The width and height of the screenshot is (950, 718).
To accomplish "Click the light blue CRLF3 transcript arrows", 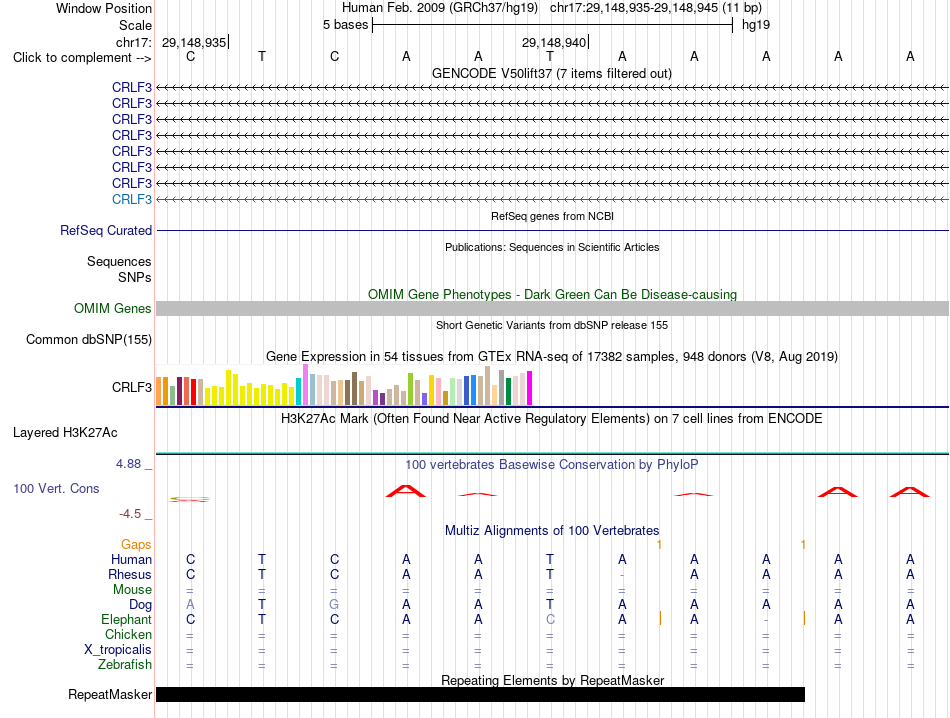I will pyautogui.click(x=553, y=199).
